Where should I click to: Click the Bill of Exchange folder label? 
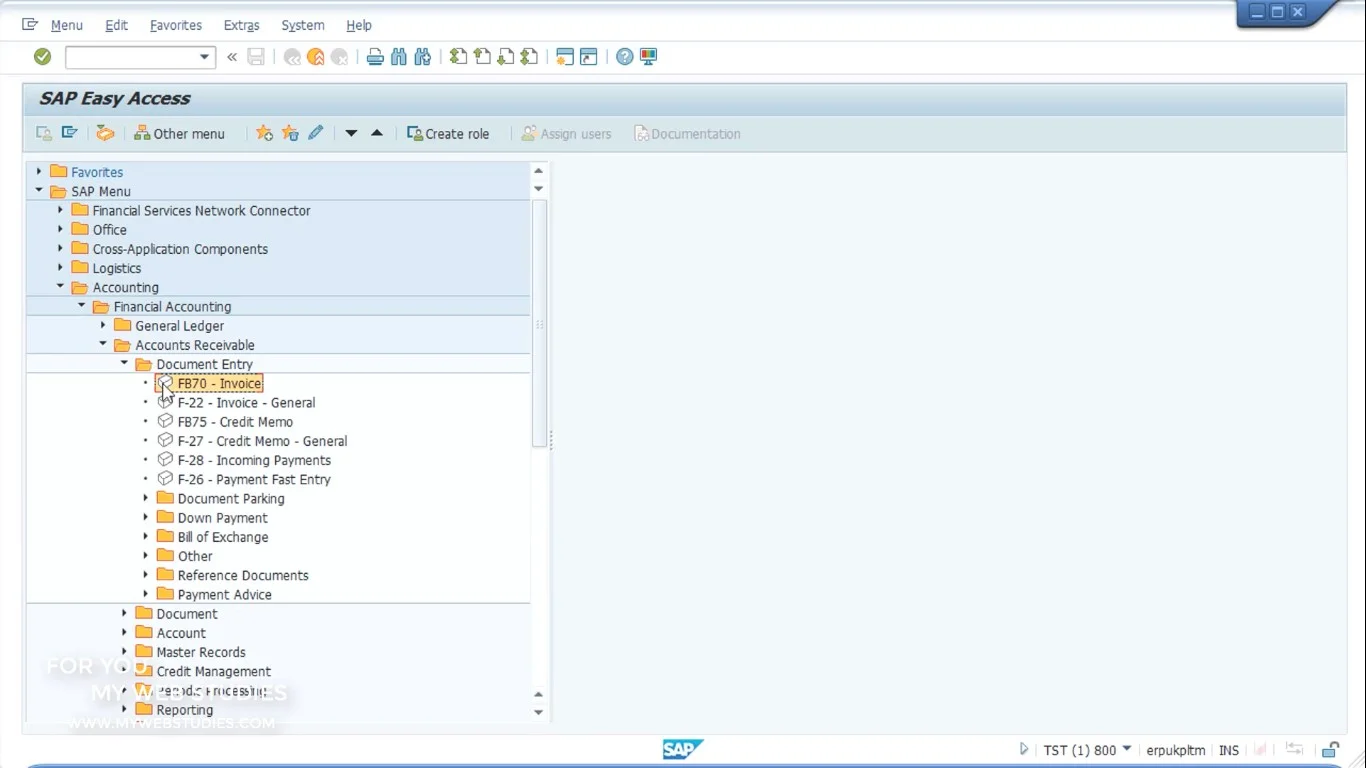coord(223,536)
